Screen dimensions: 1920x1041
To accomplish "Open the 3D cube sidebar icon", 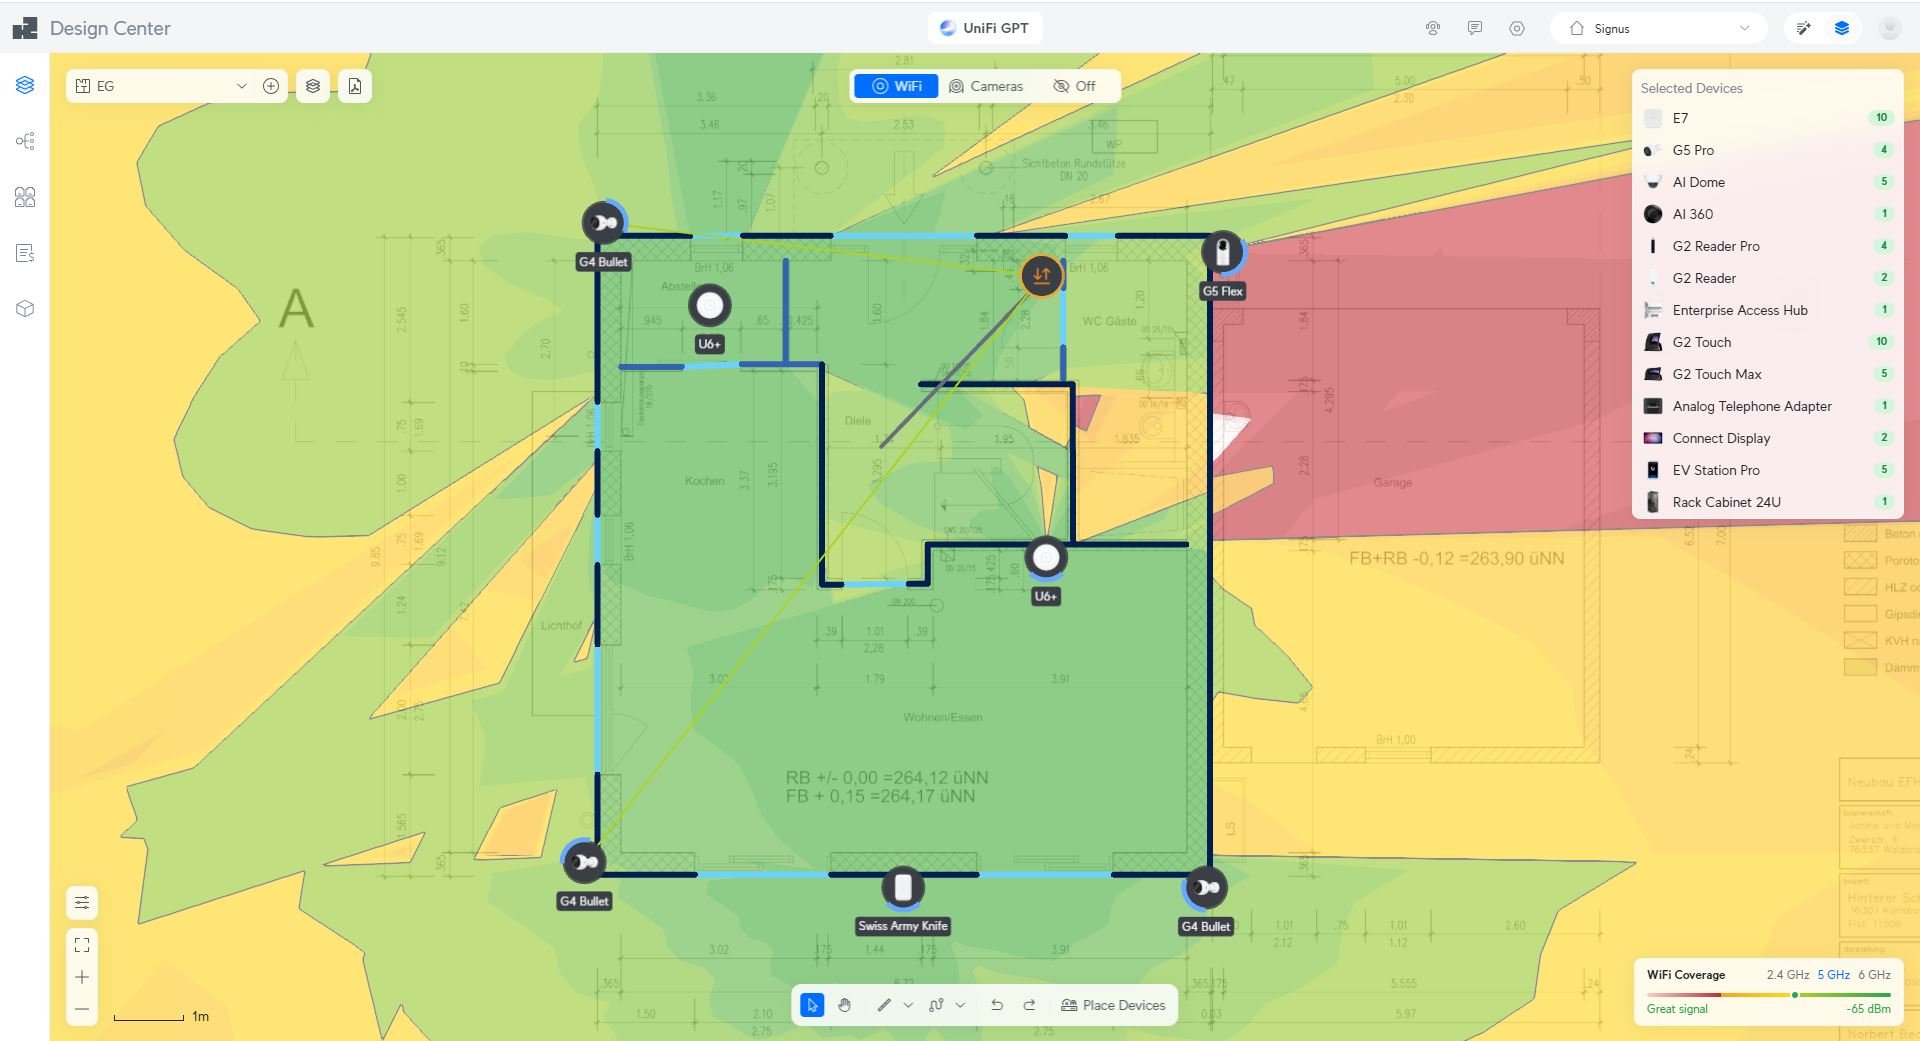I will click(25, 309).
